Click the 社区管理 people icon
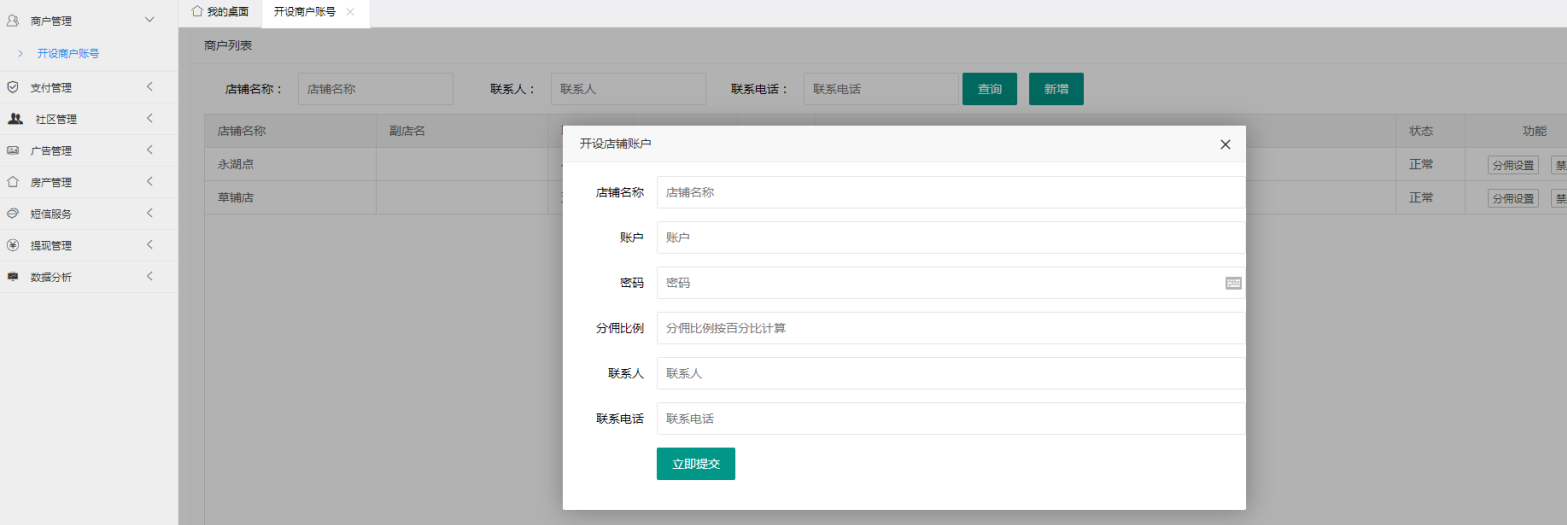This screenshot has width=1567, height=525. (x=15, y=119)
